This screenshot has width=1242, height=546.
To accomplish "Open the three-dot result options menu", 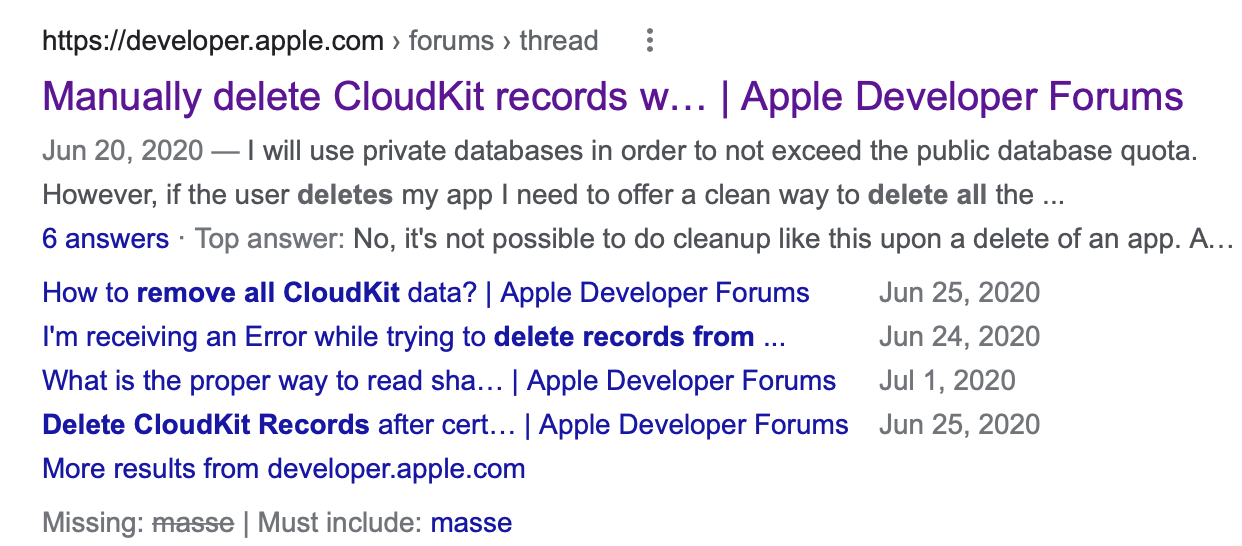I will (650, 41).
